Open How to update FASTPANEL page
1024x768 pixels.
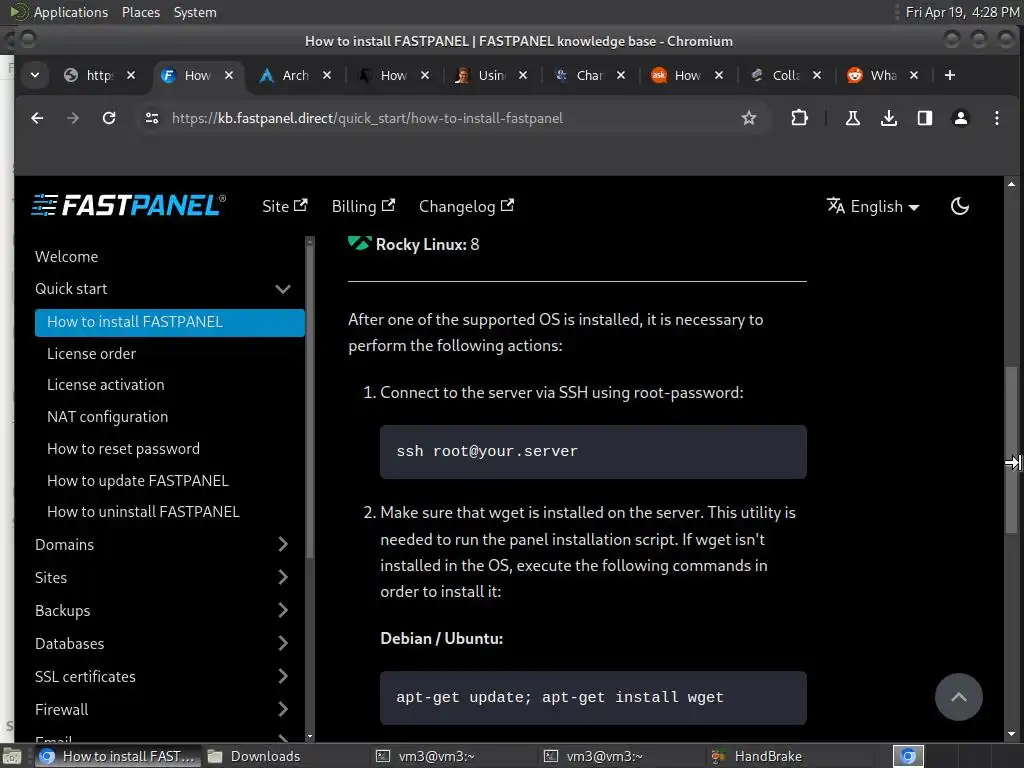[x=138, y=481]
